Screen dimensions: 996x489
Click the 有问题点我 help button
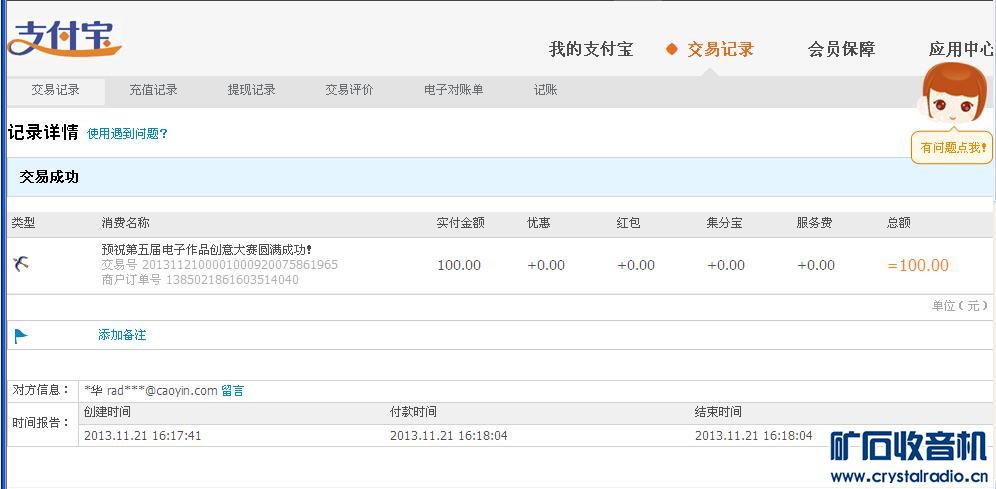[x=952, y=148]
